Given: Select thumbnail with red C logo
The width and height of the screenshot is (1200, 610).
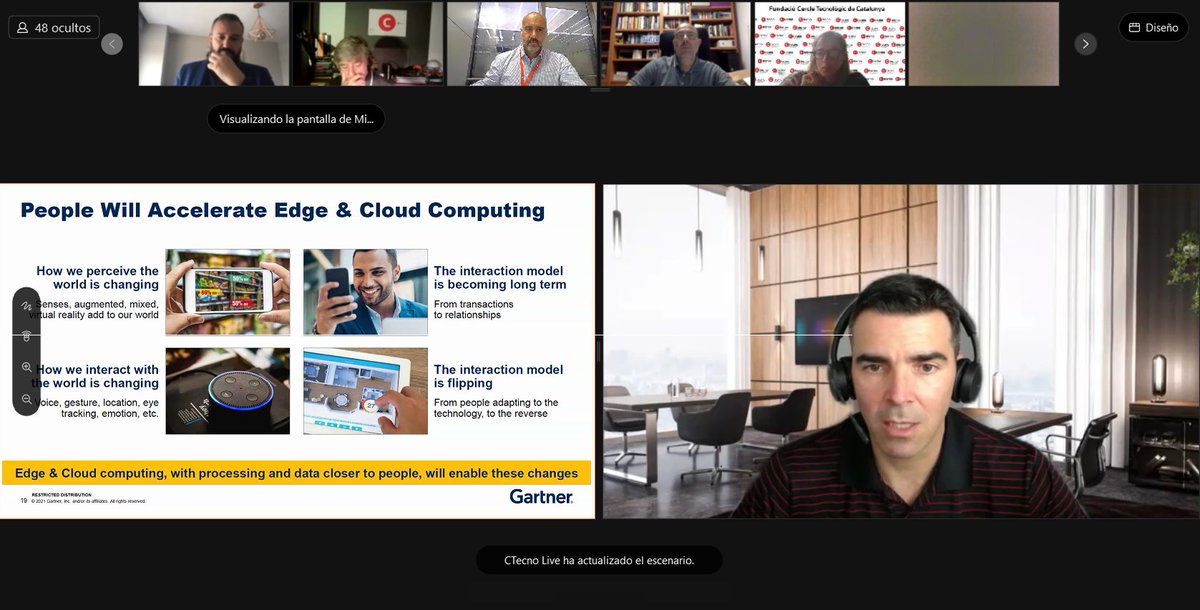Looking at the screenshot, I should pos(368,44).
